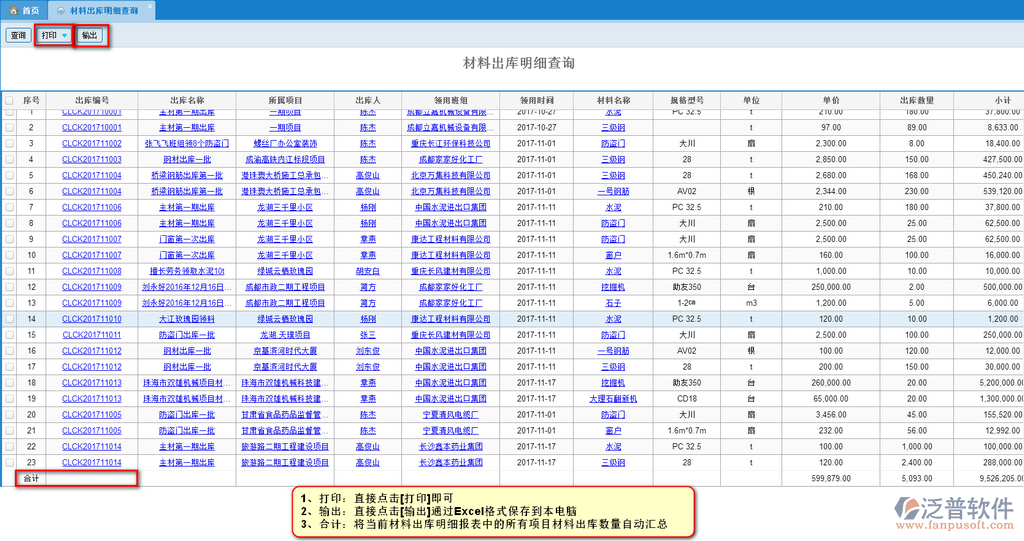Image resolution: width=1024 pixels, height=541 pixels.
Task: Click the 领用时间 column header
Action: pos(537,101)
